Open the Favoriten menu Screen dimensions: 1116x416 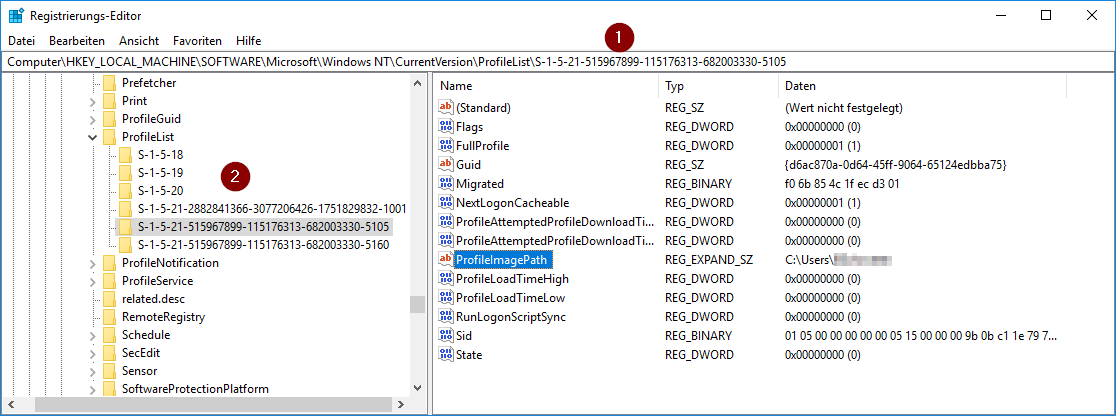tap(197, 41)
